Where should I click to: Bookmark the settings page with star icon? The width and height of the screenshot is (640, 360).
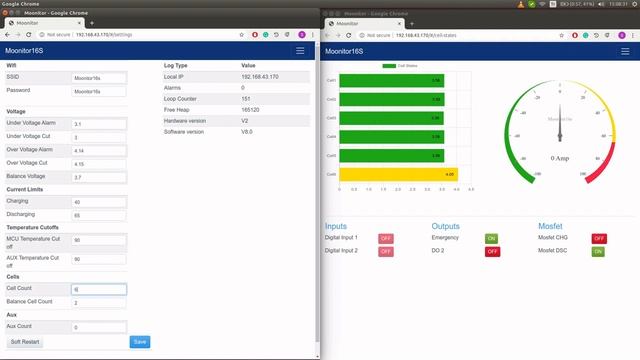(242, 35)
